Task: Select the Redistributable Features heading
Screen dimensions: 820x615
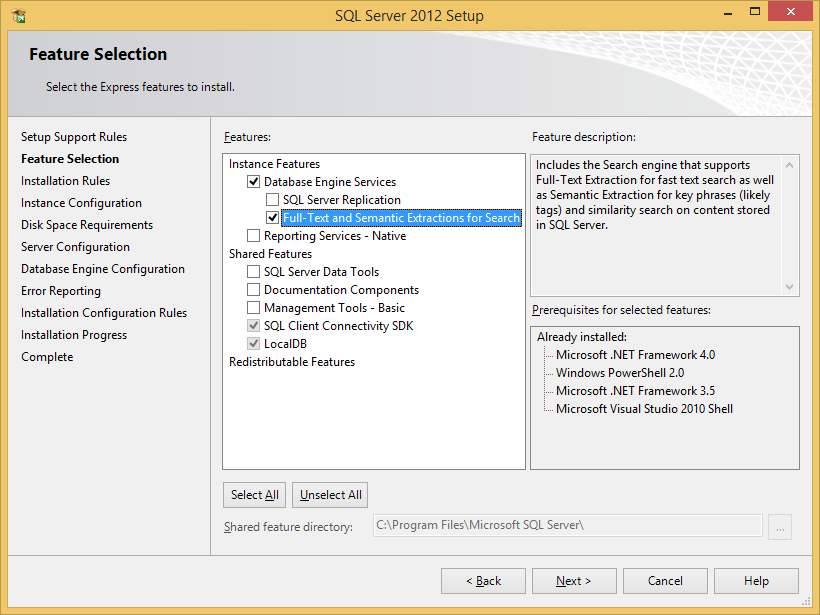Action: [292, 362]
